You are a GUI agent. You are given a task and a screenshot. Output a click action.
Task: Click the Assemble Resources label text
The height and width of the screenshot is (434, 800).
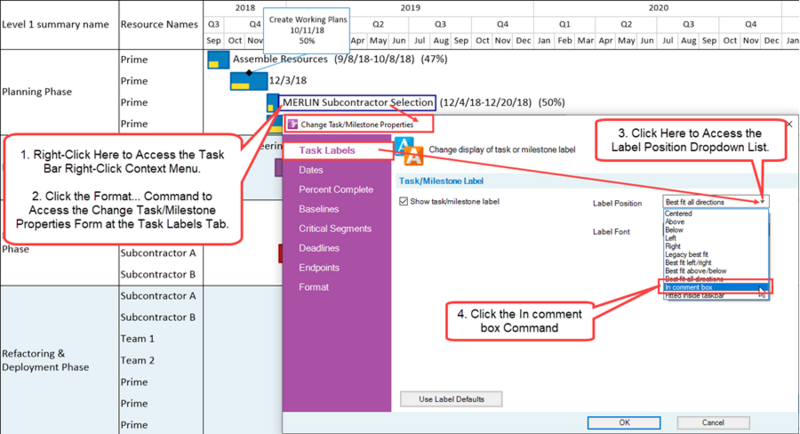(x=280, y=59)
